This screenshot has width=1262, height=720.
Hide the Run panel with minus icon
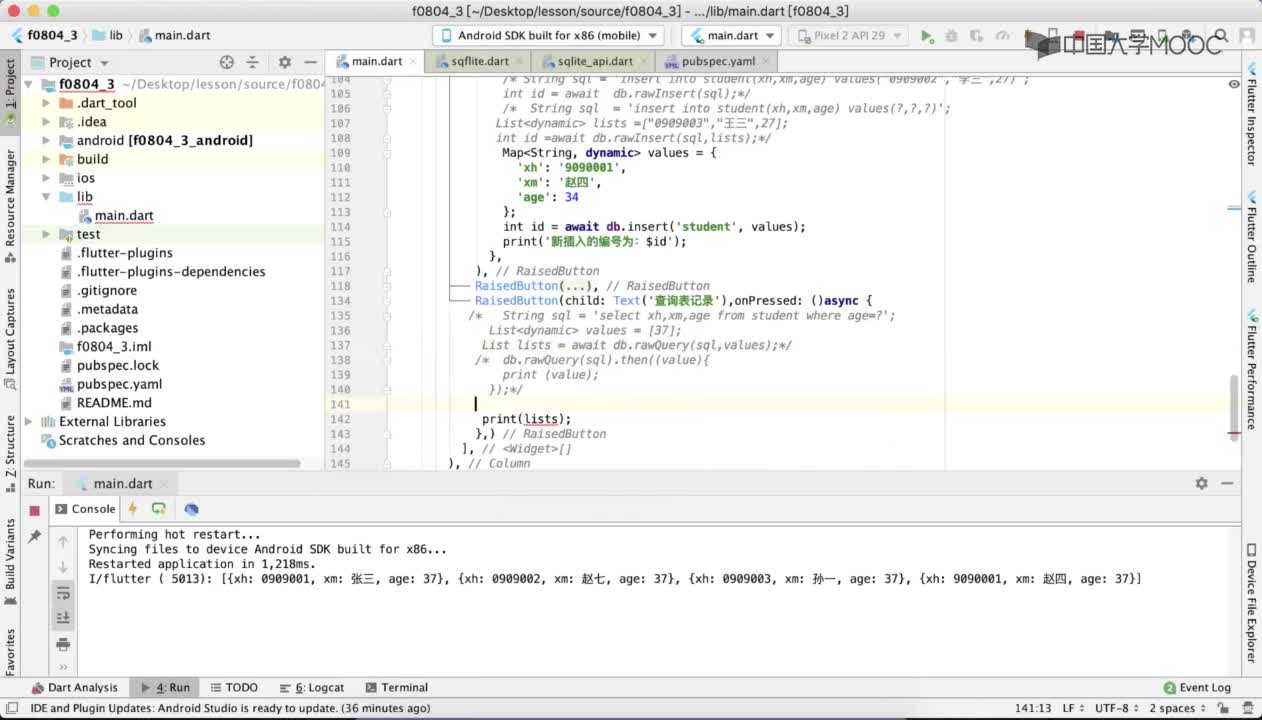pos(1228,483)
